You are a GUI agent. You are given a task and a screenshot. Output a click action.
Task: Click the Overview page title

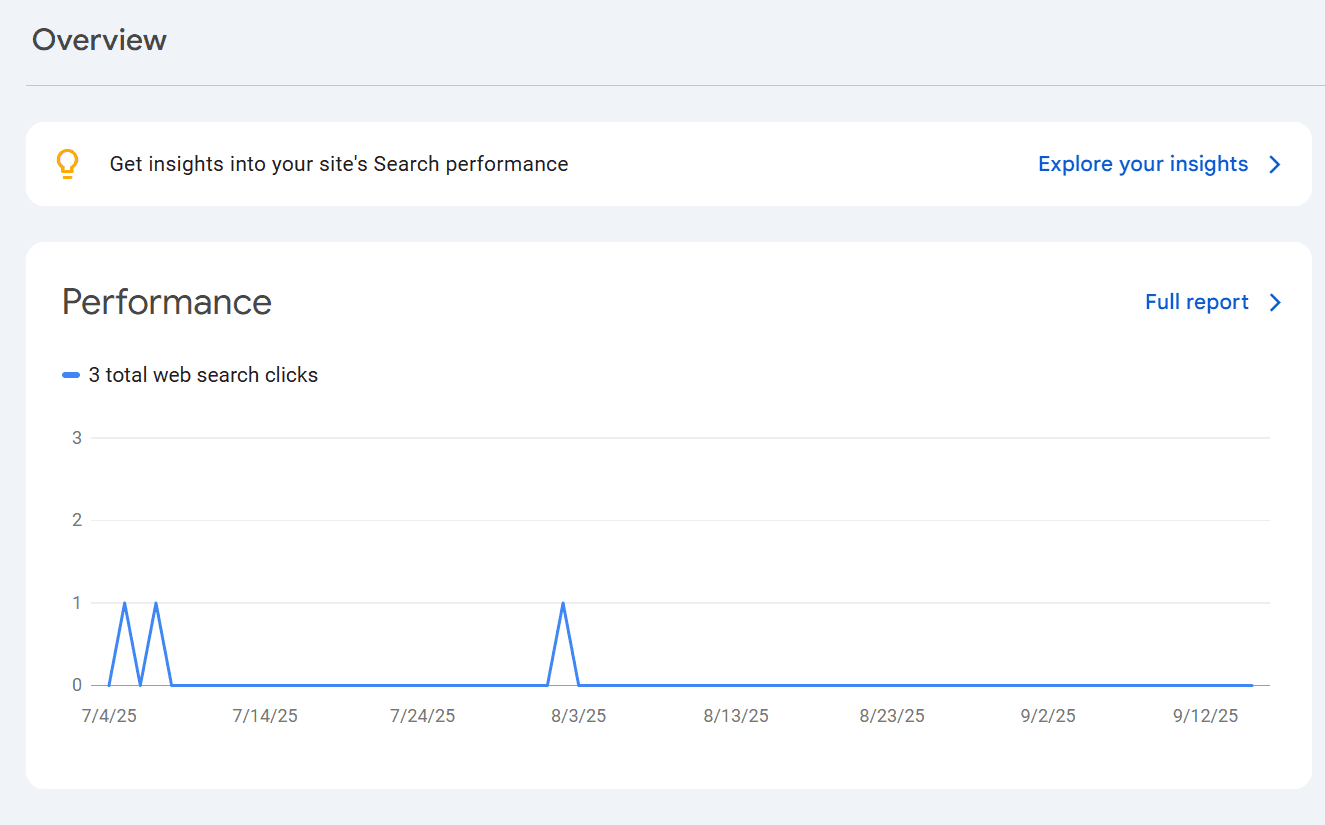pos(99,40)
